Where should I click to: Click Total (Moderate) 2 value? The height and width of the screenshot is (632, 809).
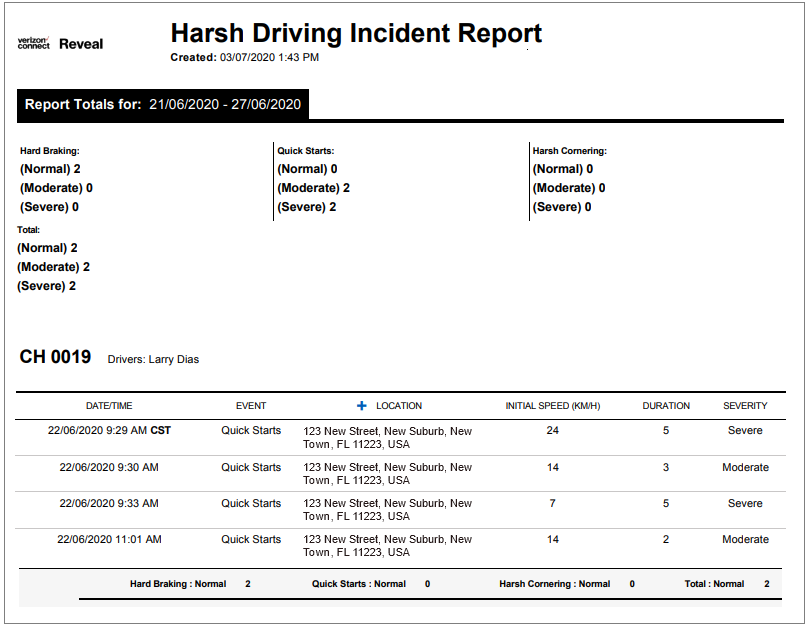[53, 267]
